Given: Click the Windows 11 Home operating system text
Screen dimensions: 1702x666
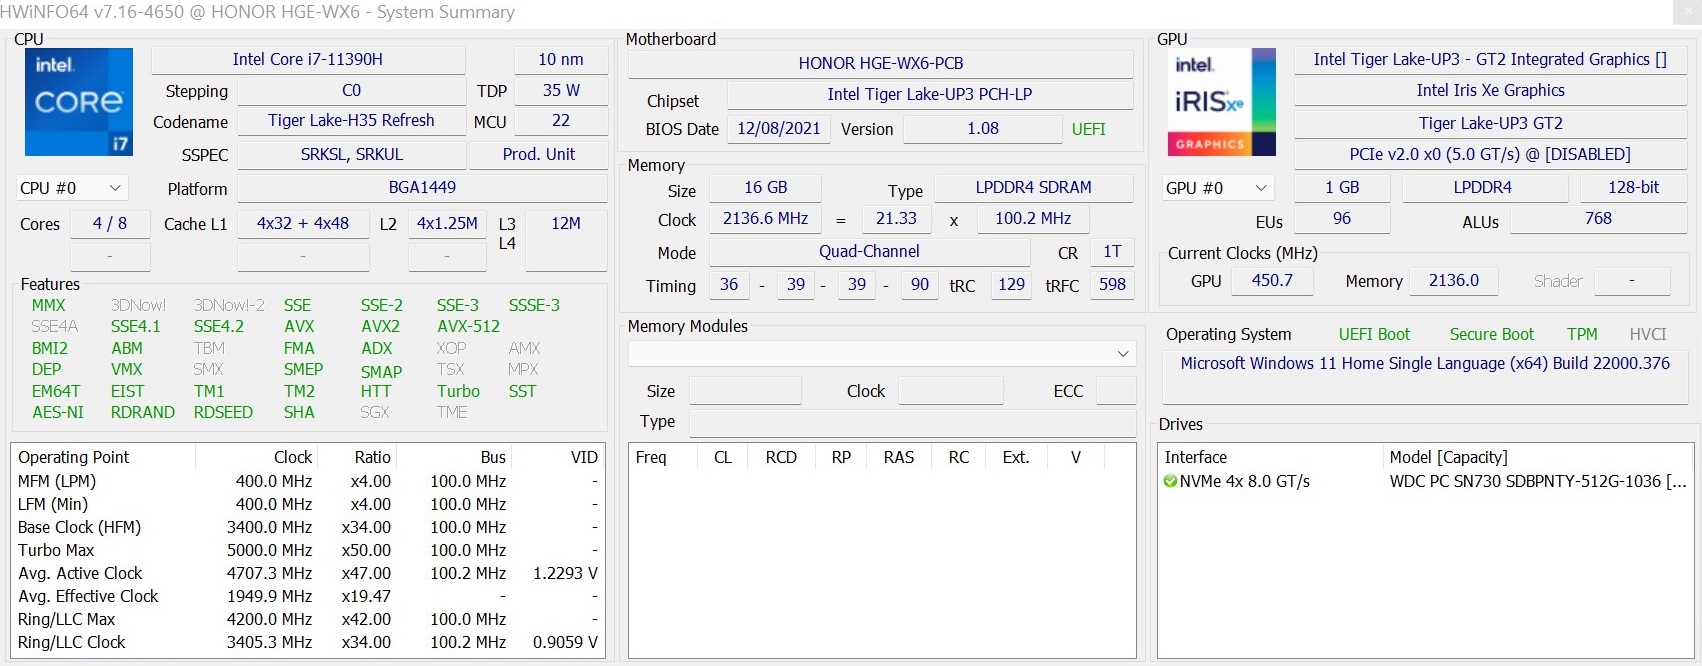Looking at the screenshot, I should 1424,364.
